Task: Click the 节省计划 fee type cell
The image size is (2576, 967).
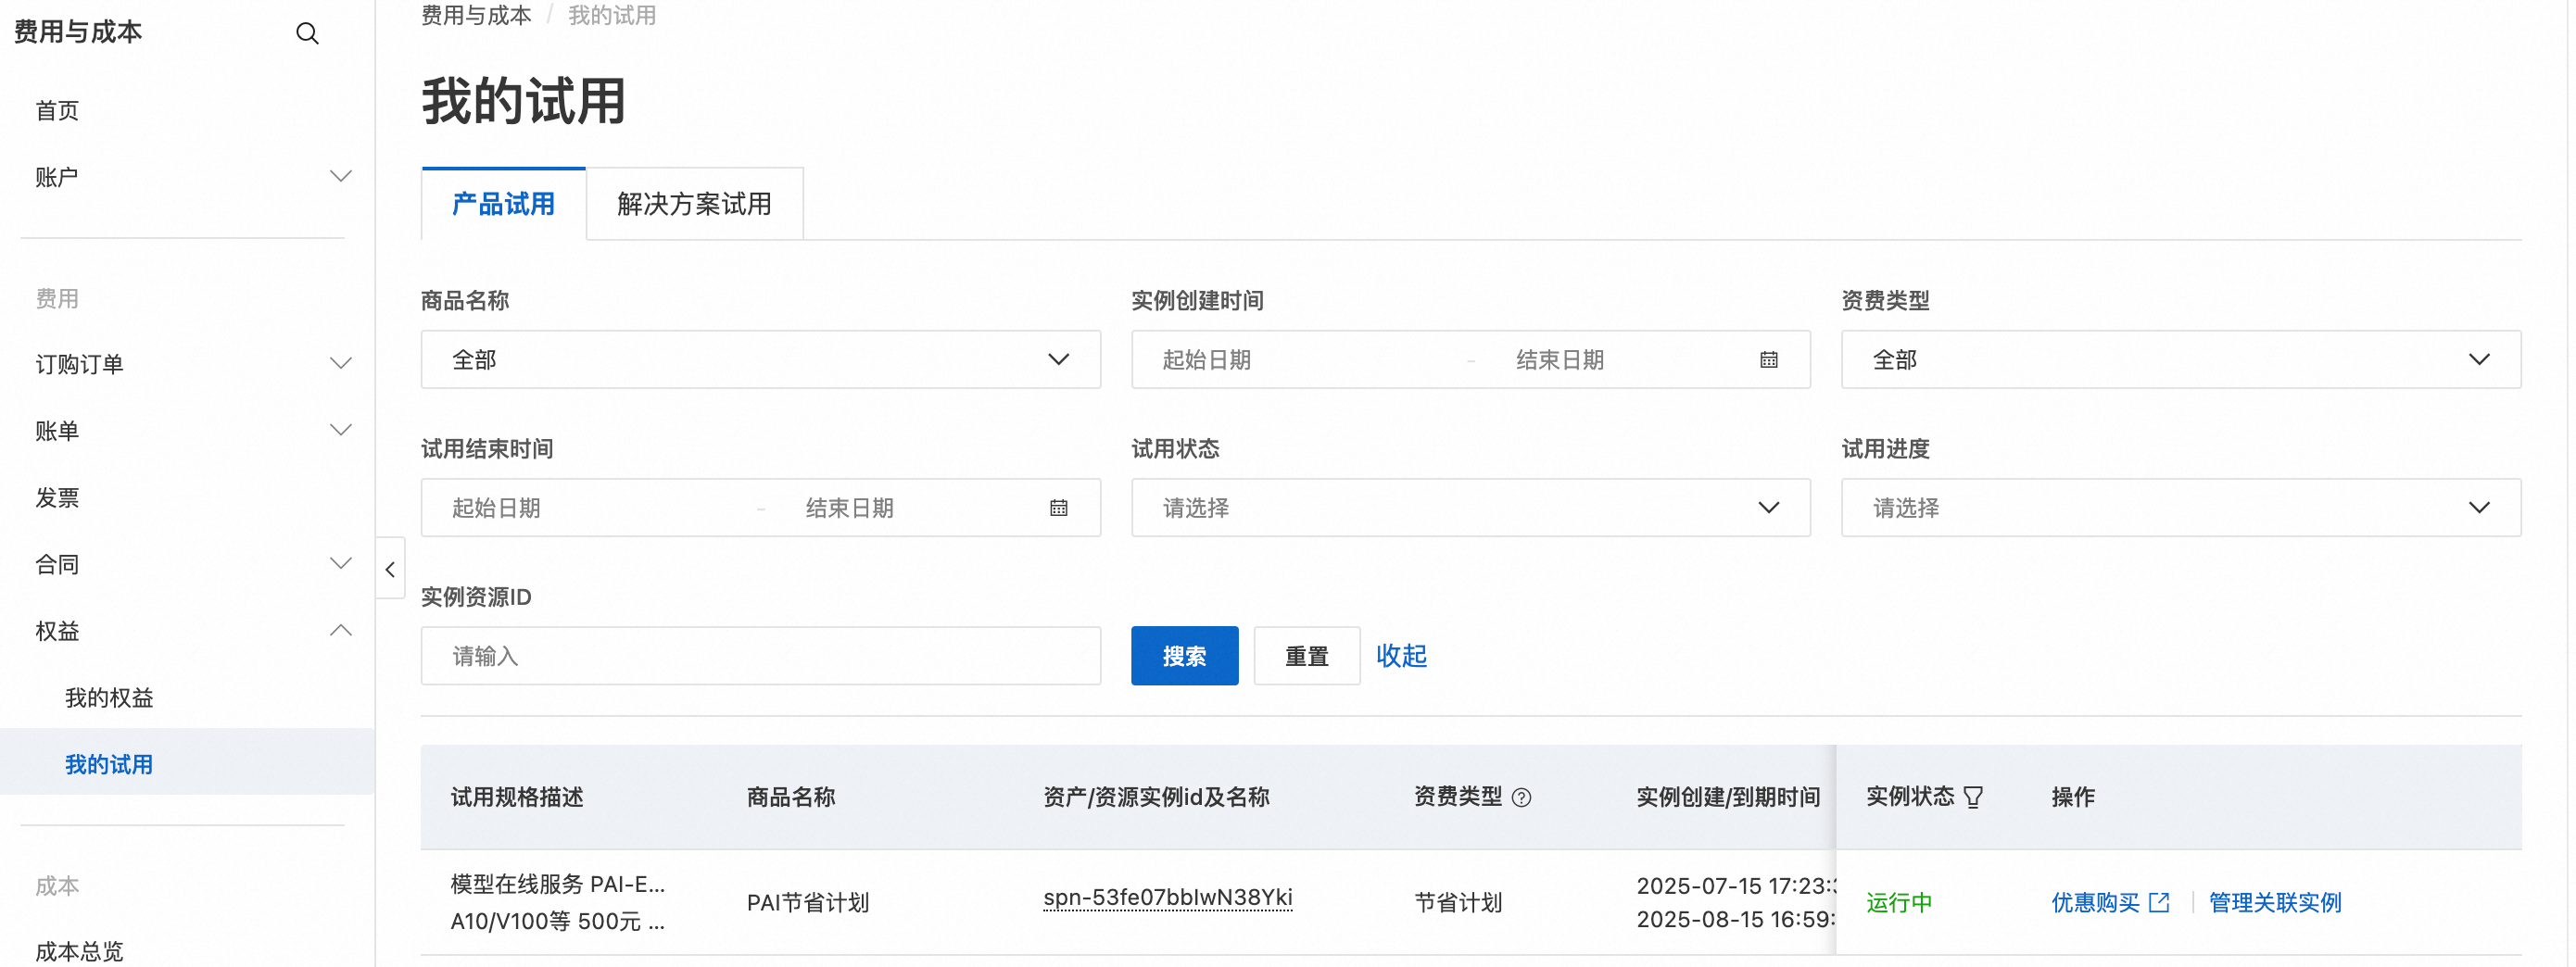Action: click(x=1458, y=903)
